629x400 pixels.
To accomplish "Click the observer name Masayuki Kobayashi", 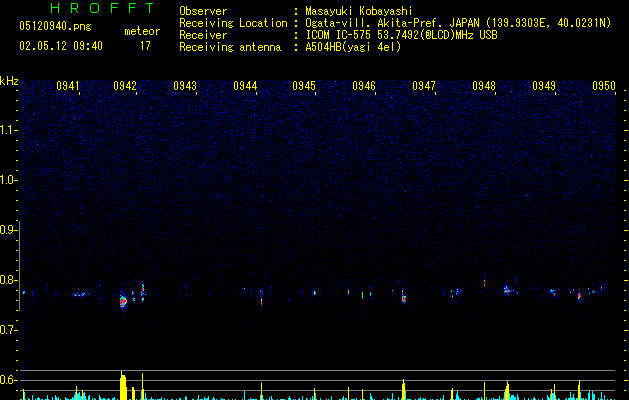I will tap(359, 11).
